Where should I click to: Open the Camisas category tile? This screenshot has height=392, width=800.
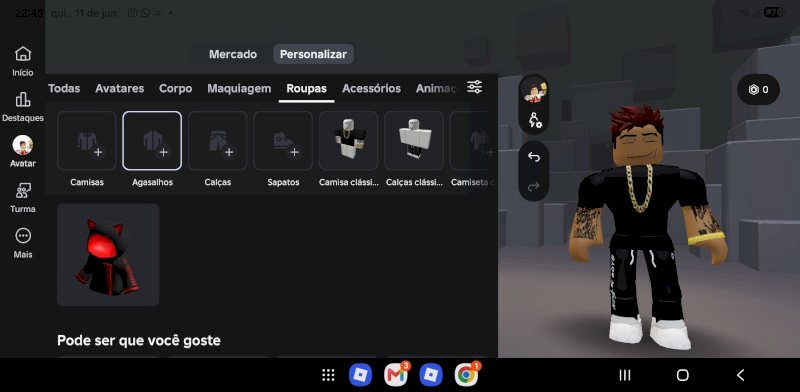pyautogui.click(x=87, y=141)
